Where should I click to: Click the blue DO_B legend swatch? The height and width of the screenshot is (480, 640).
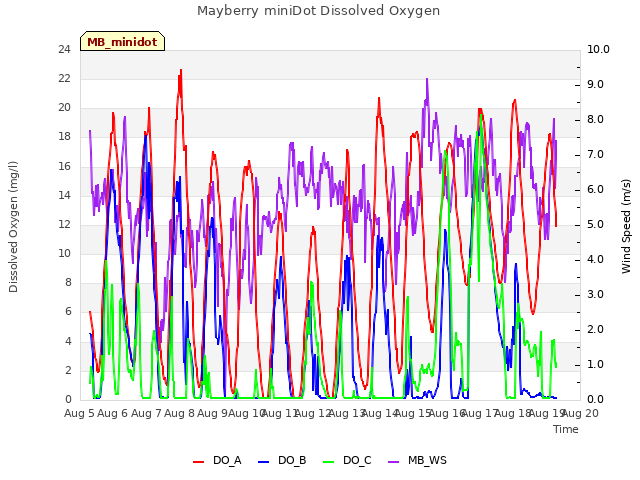click(264, 462)
